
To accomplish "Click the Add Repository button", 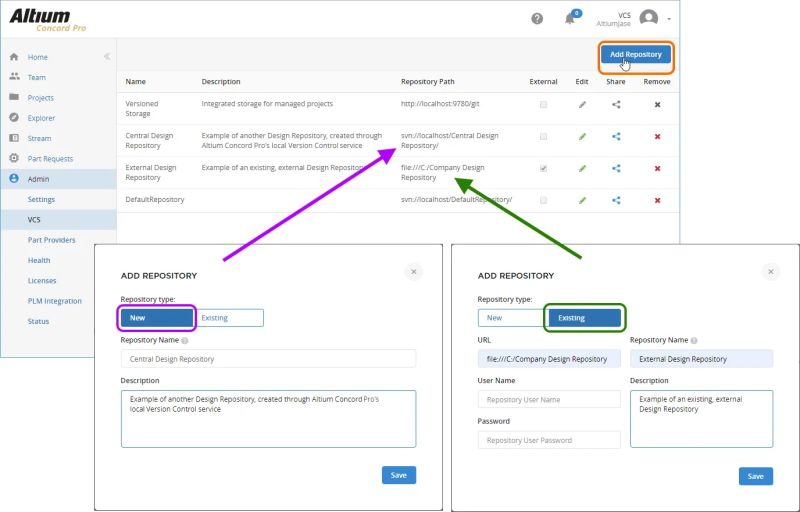I will [636, 55].
